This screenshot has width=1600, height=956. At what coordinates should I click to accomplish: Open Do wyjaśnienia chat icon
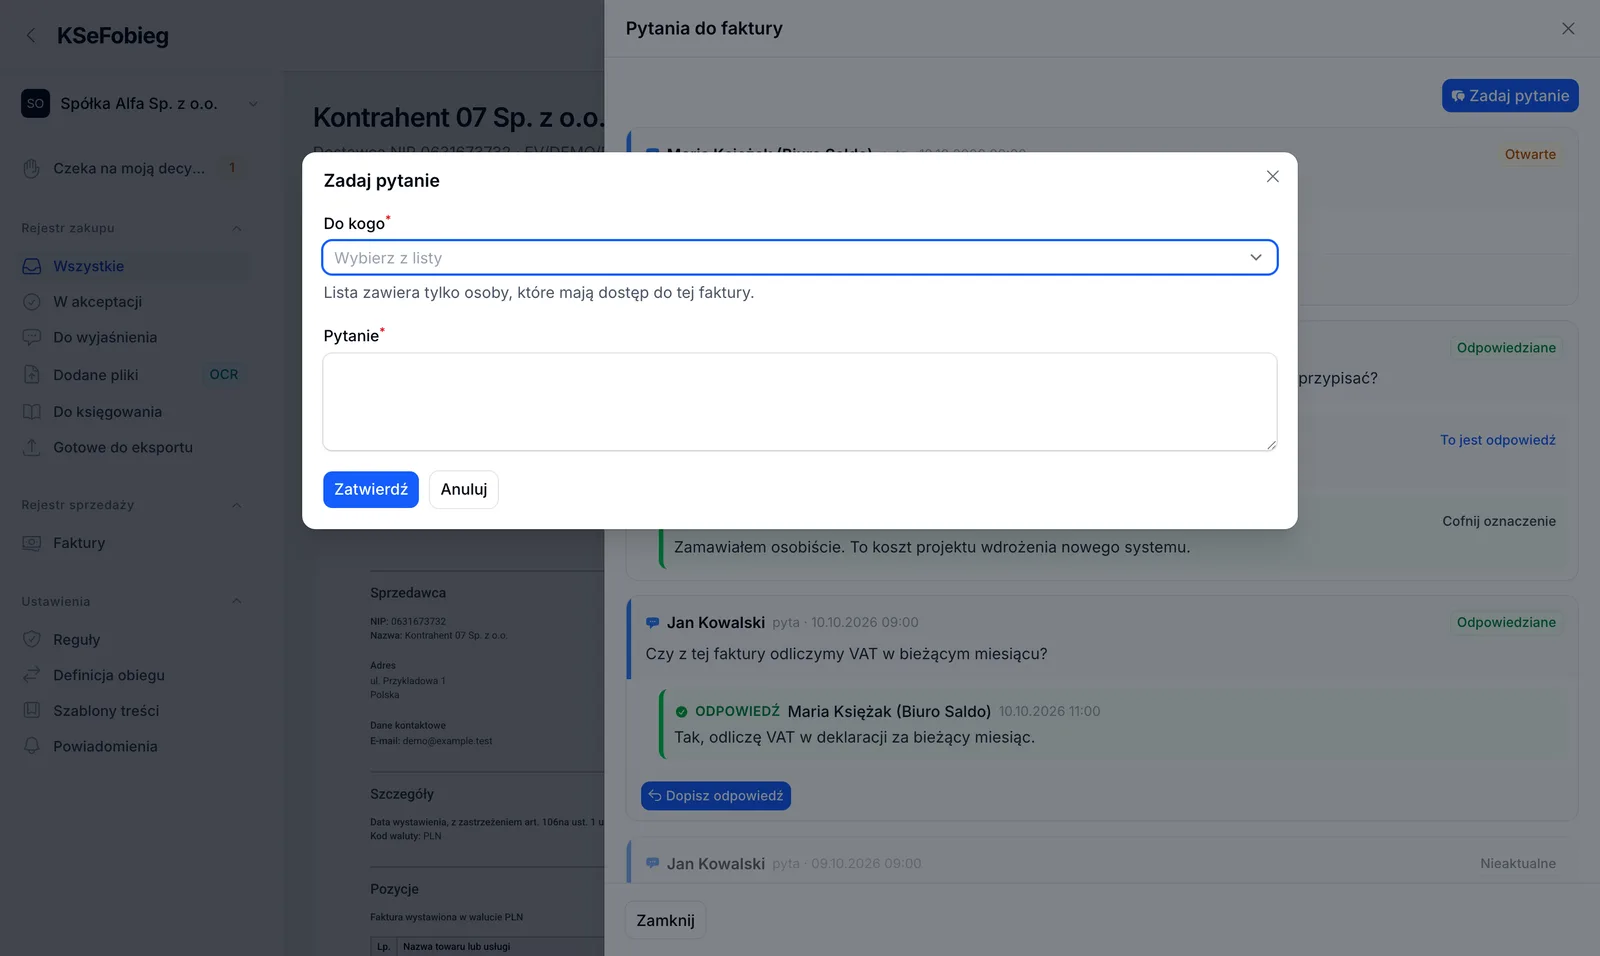pyautogui.click(x=32, y=337)
